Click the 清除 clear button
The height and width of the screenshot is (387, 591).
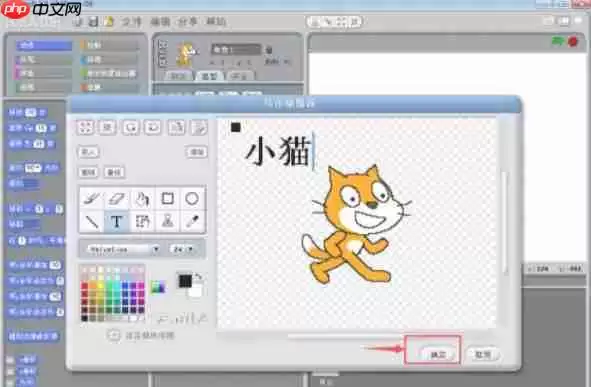click(x=197, y=152)
